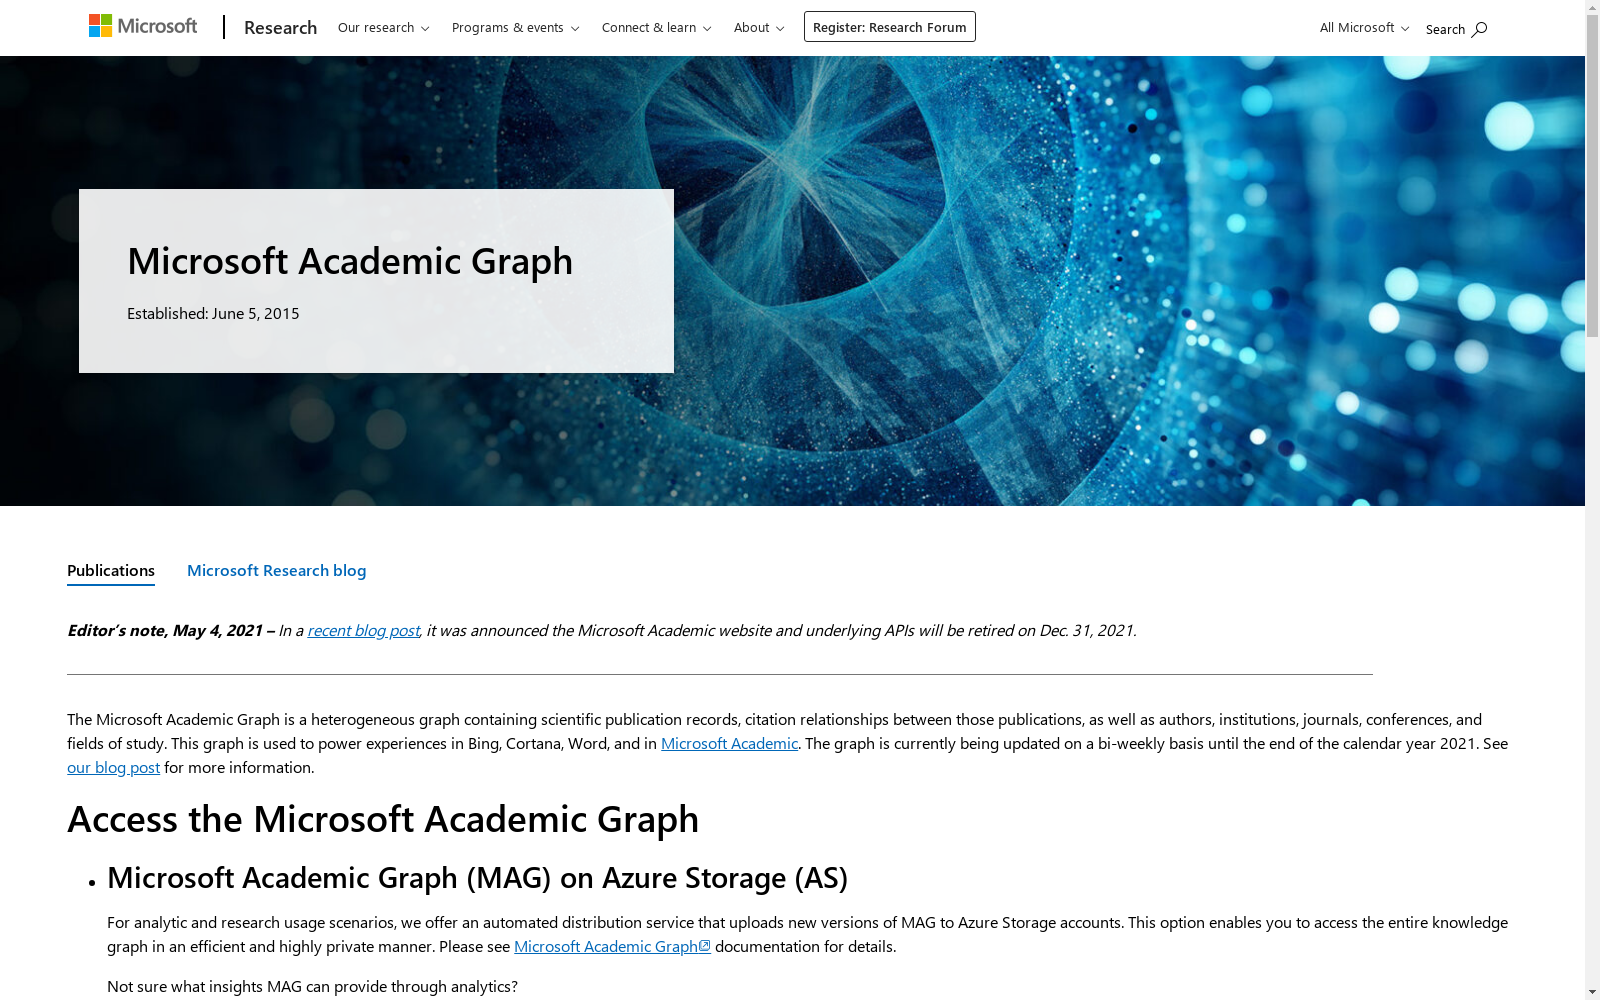Click the 'Not sure what insights MAG' line

312,986
